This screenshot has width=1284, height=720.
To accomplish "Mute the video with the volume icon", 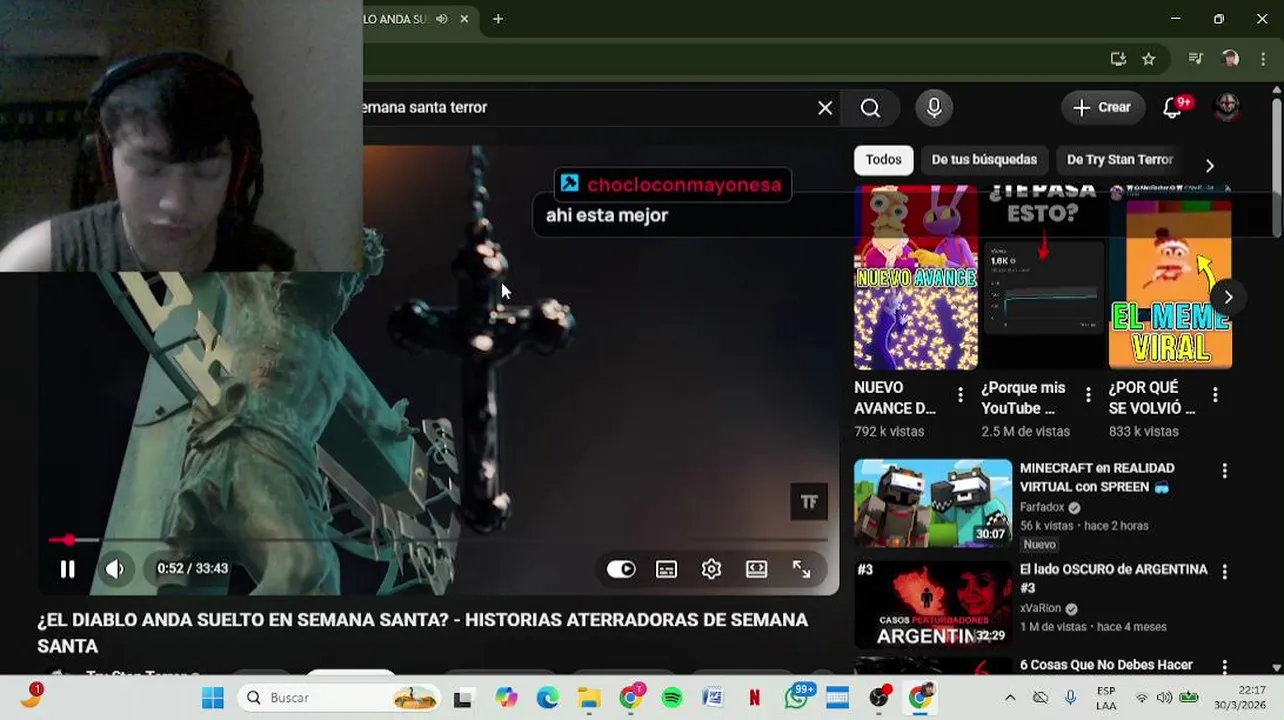I will (x=114, y=569).
